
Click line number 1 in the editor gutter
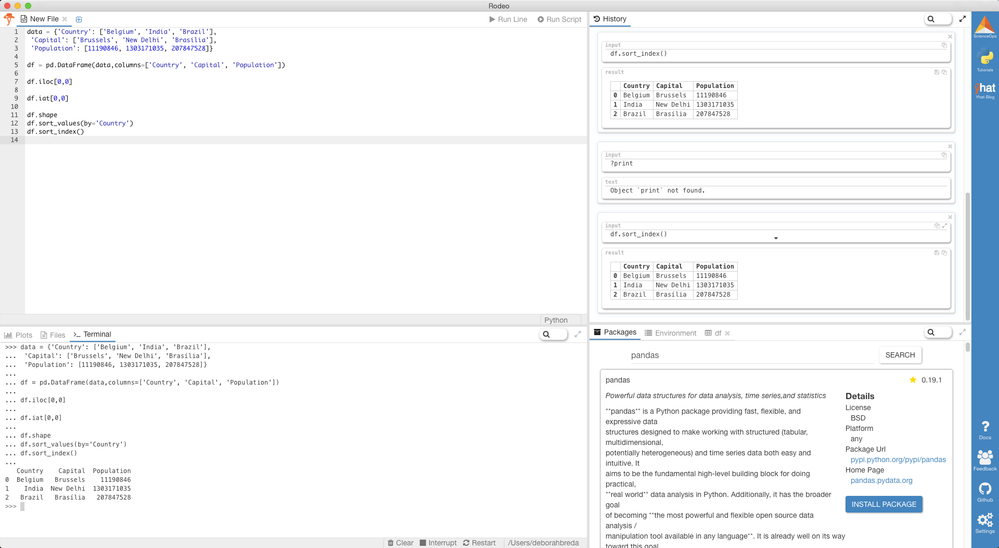(x=16, y=31)
